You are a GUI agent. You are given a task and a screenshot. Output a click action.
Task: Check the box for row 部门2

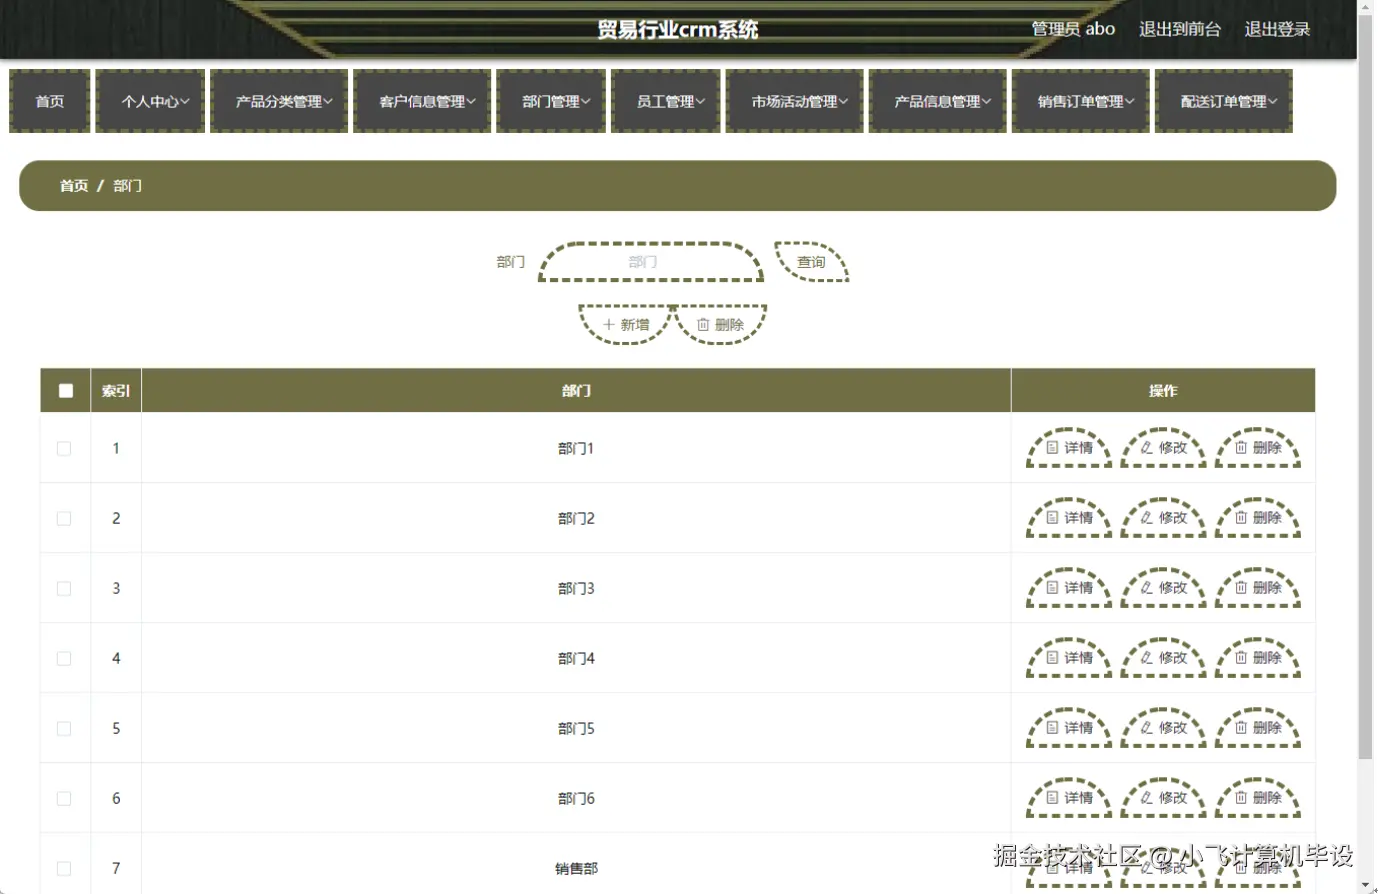click(x=64, y=519)
